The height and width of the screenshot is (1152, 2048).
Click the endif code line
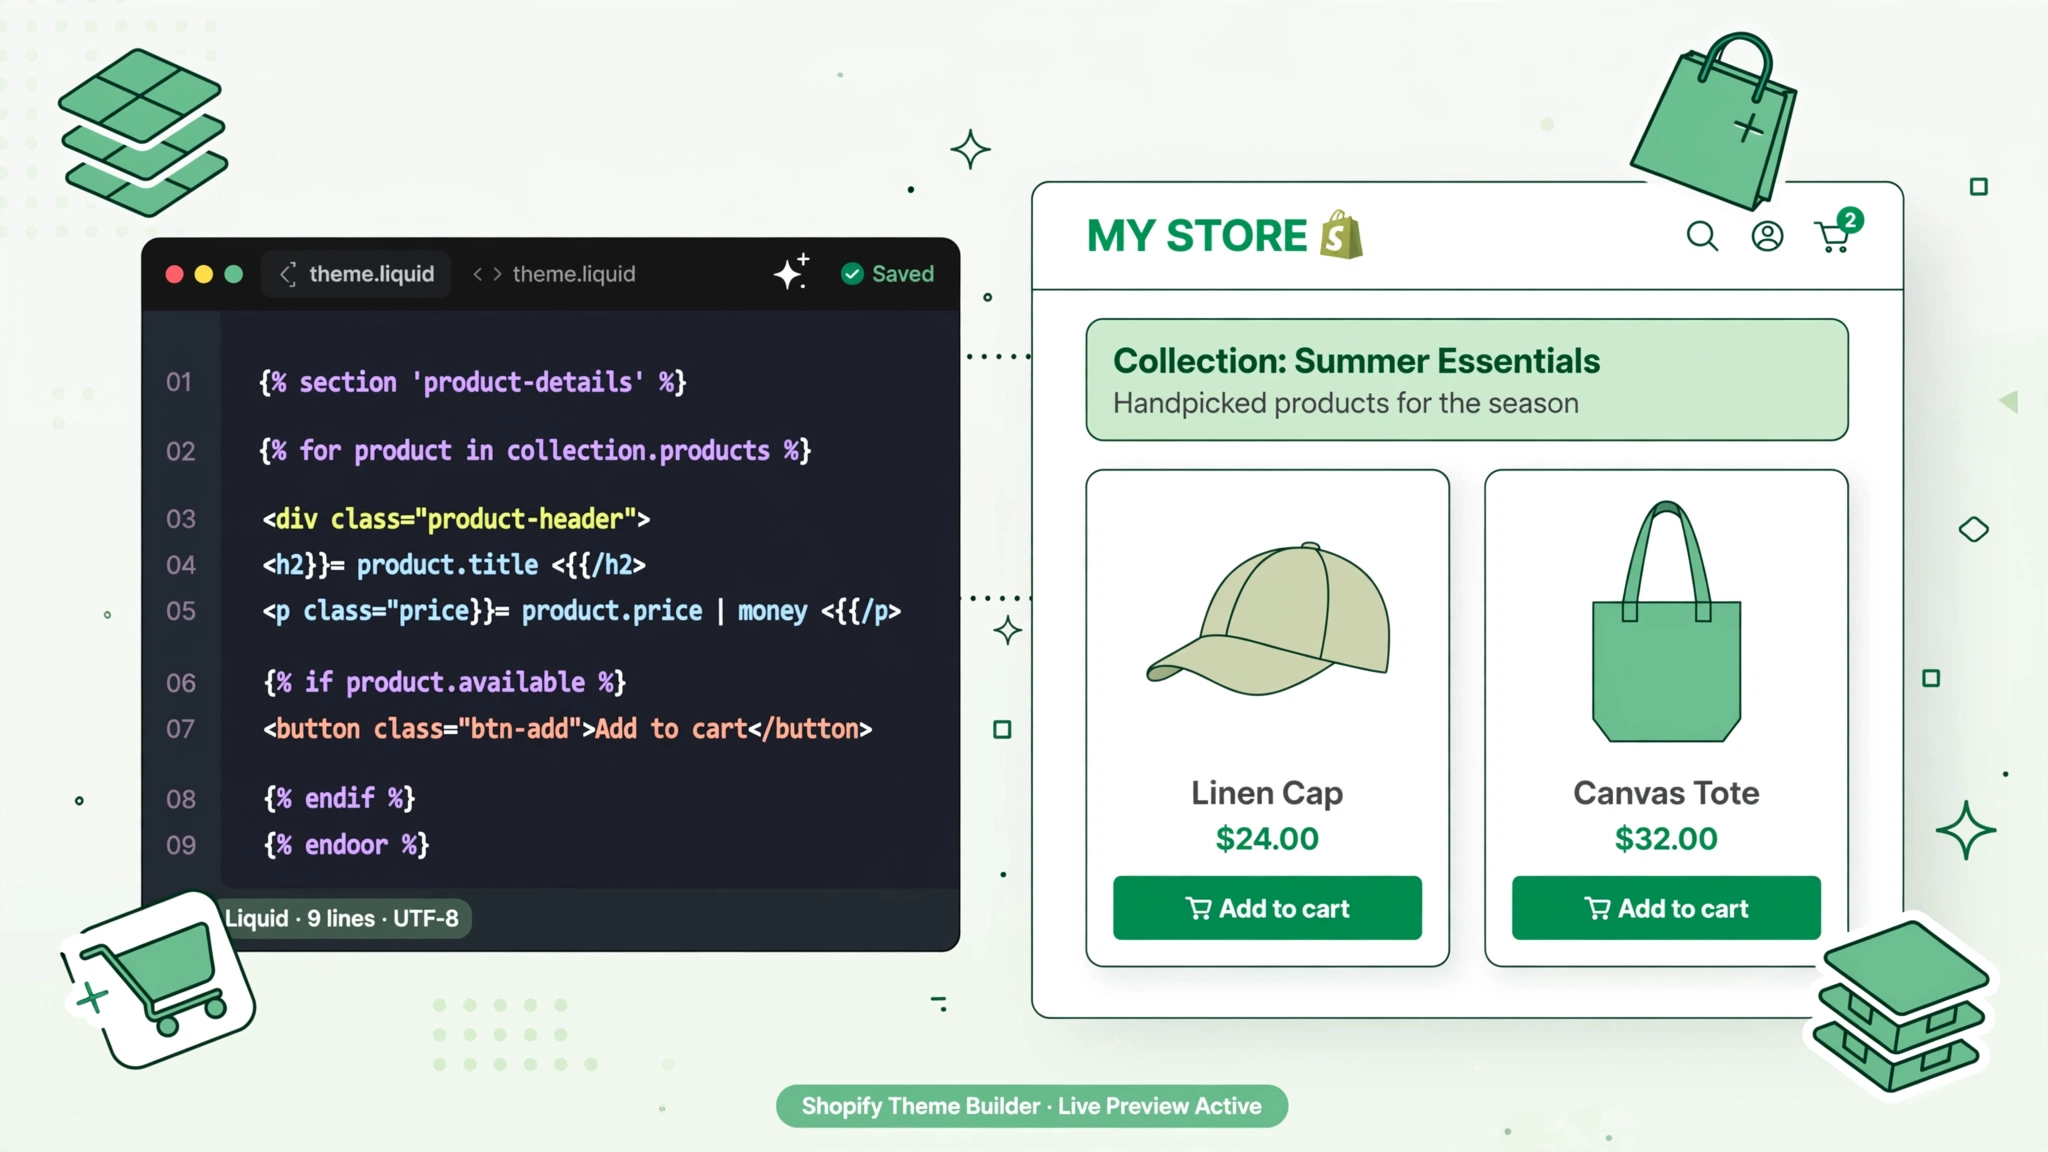339,798
